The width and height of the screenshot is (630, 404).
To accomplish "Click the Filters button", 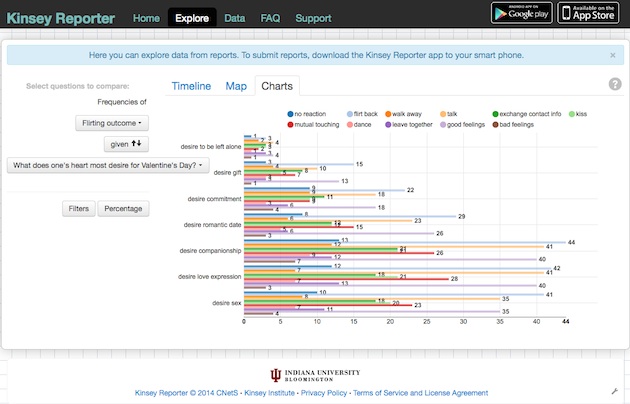I will (x=77, y=208).
